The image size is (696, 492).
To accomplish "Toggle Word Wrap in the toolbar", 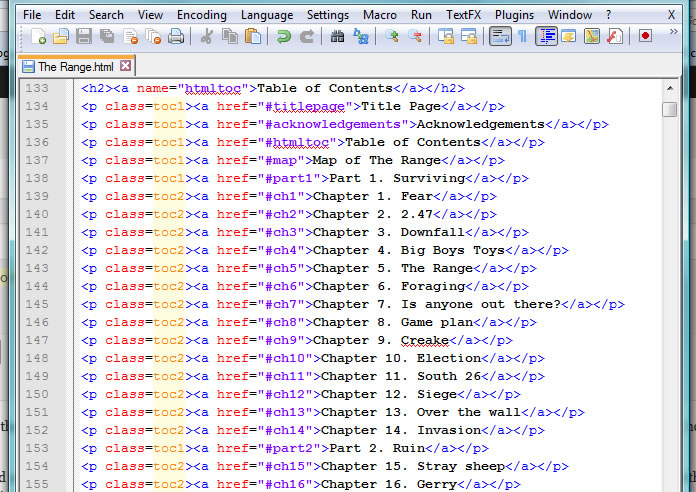I will coord(499,37).
